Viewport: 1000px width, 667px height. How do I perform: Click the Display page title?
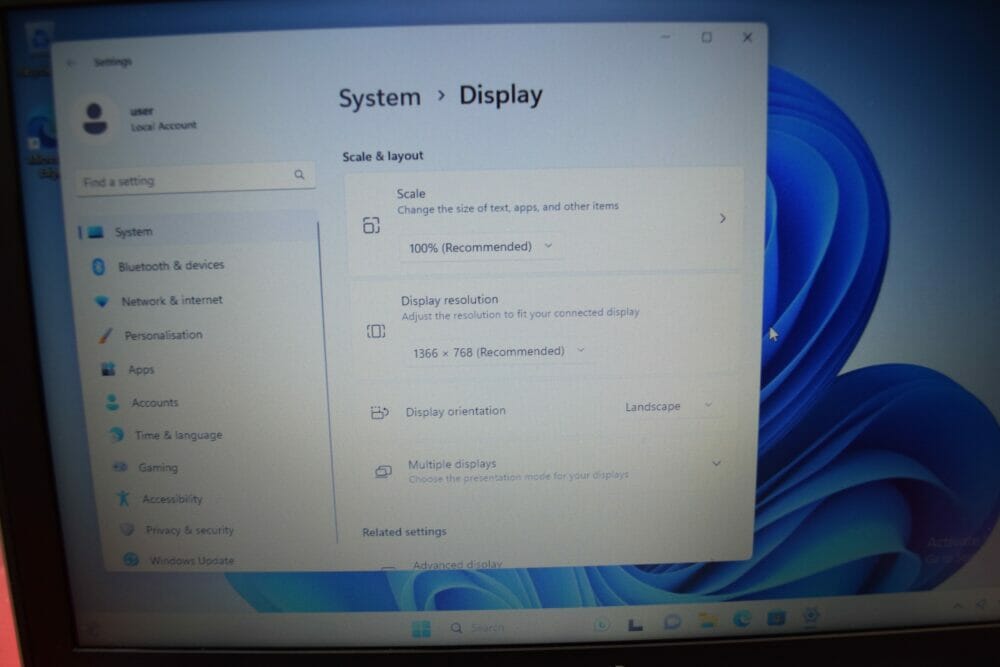501,95
